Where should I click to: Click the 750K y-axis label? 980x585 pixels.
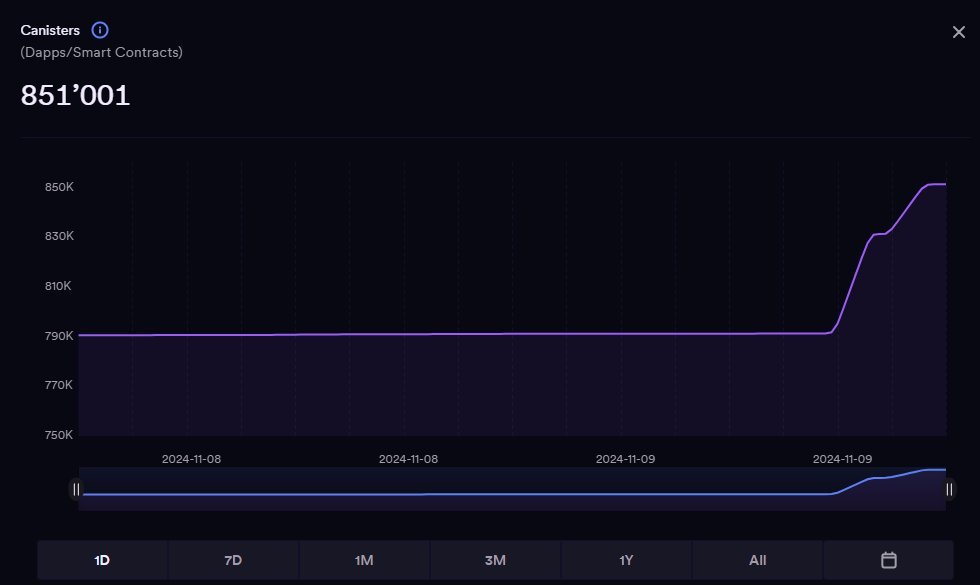click(x=60, y=435)
